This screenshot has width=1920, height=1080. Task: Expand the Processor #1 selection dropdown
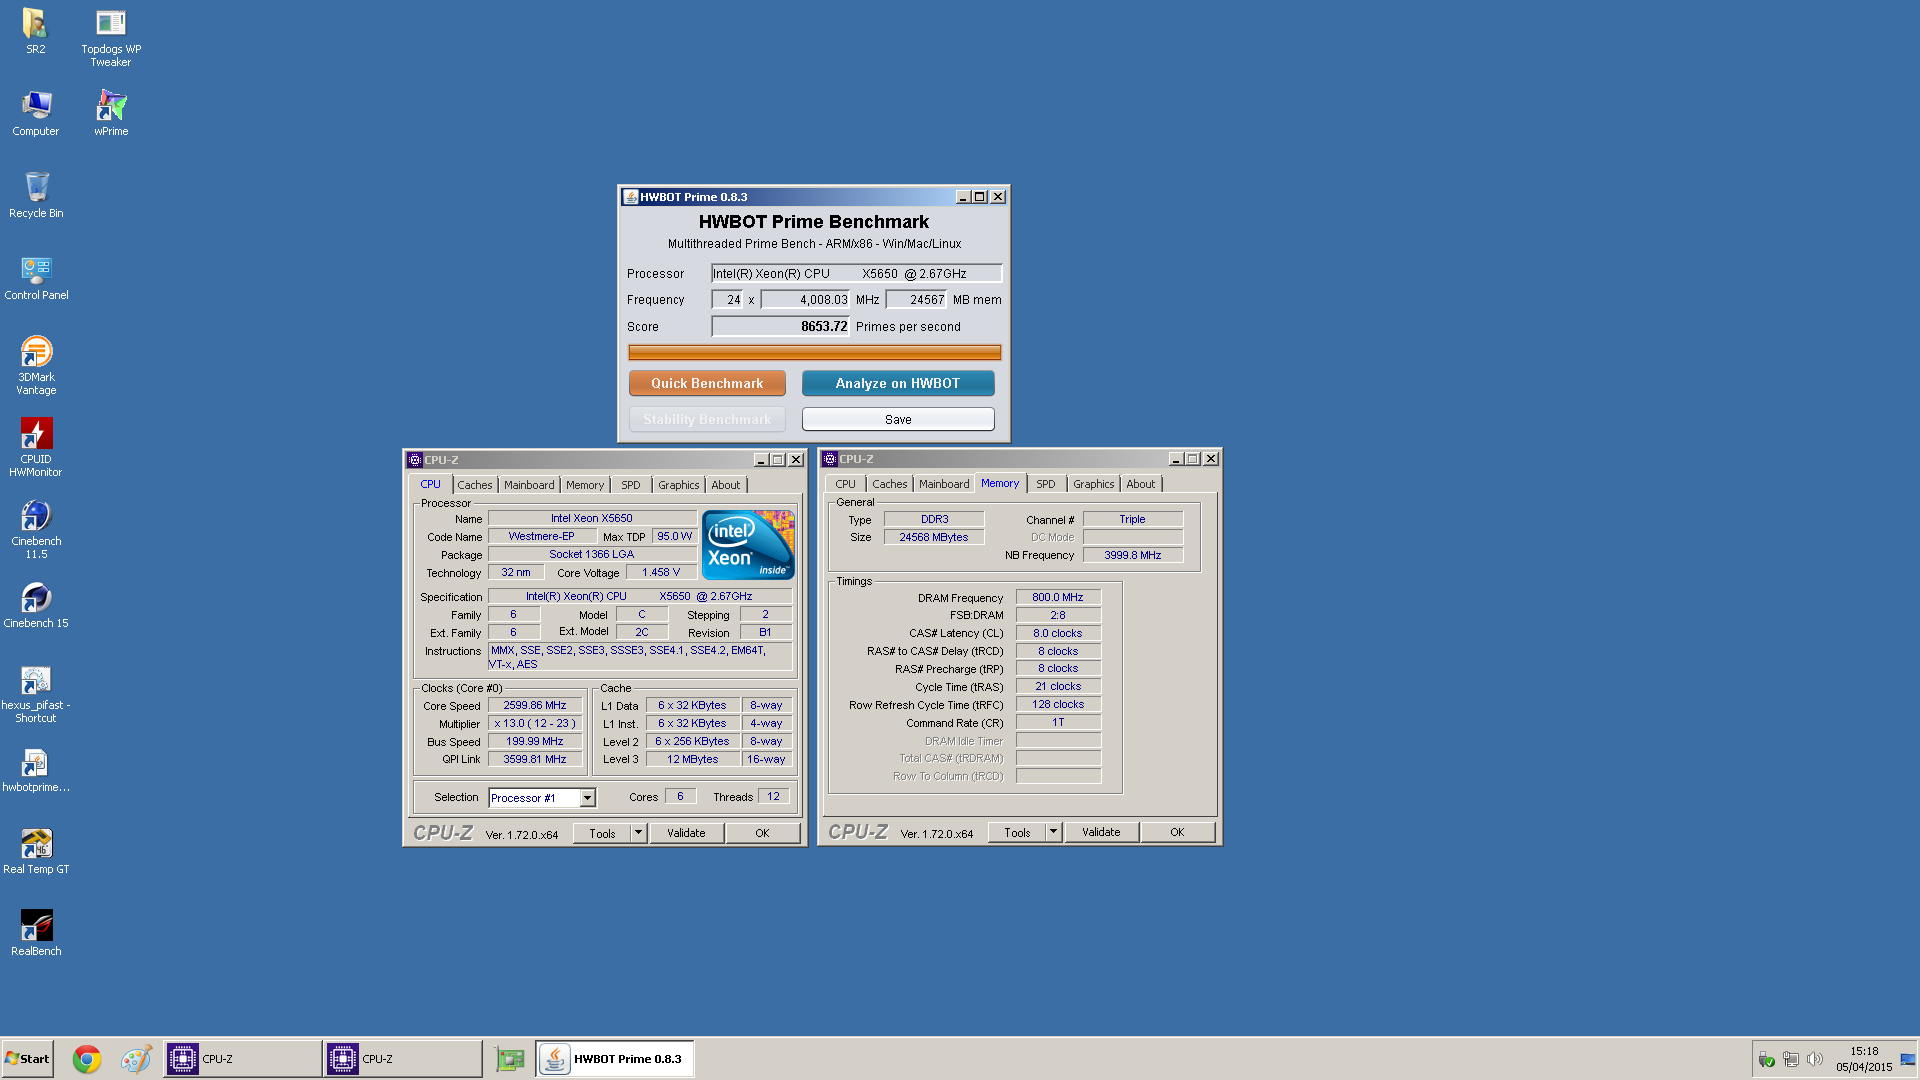[588, 798]
